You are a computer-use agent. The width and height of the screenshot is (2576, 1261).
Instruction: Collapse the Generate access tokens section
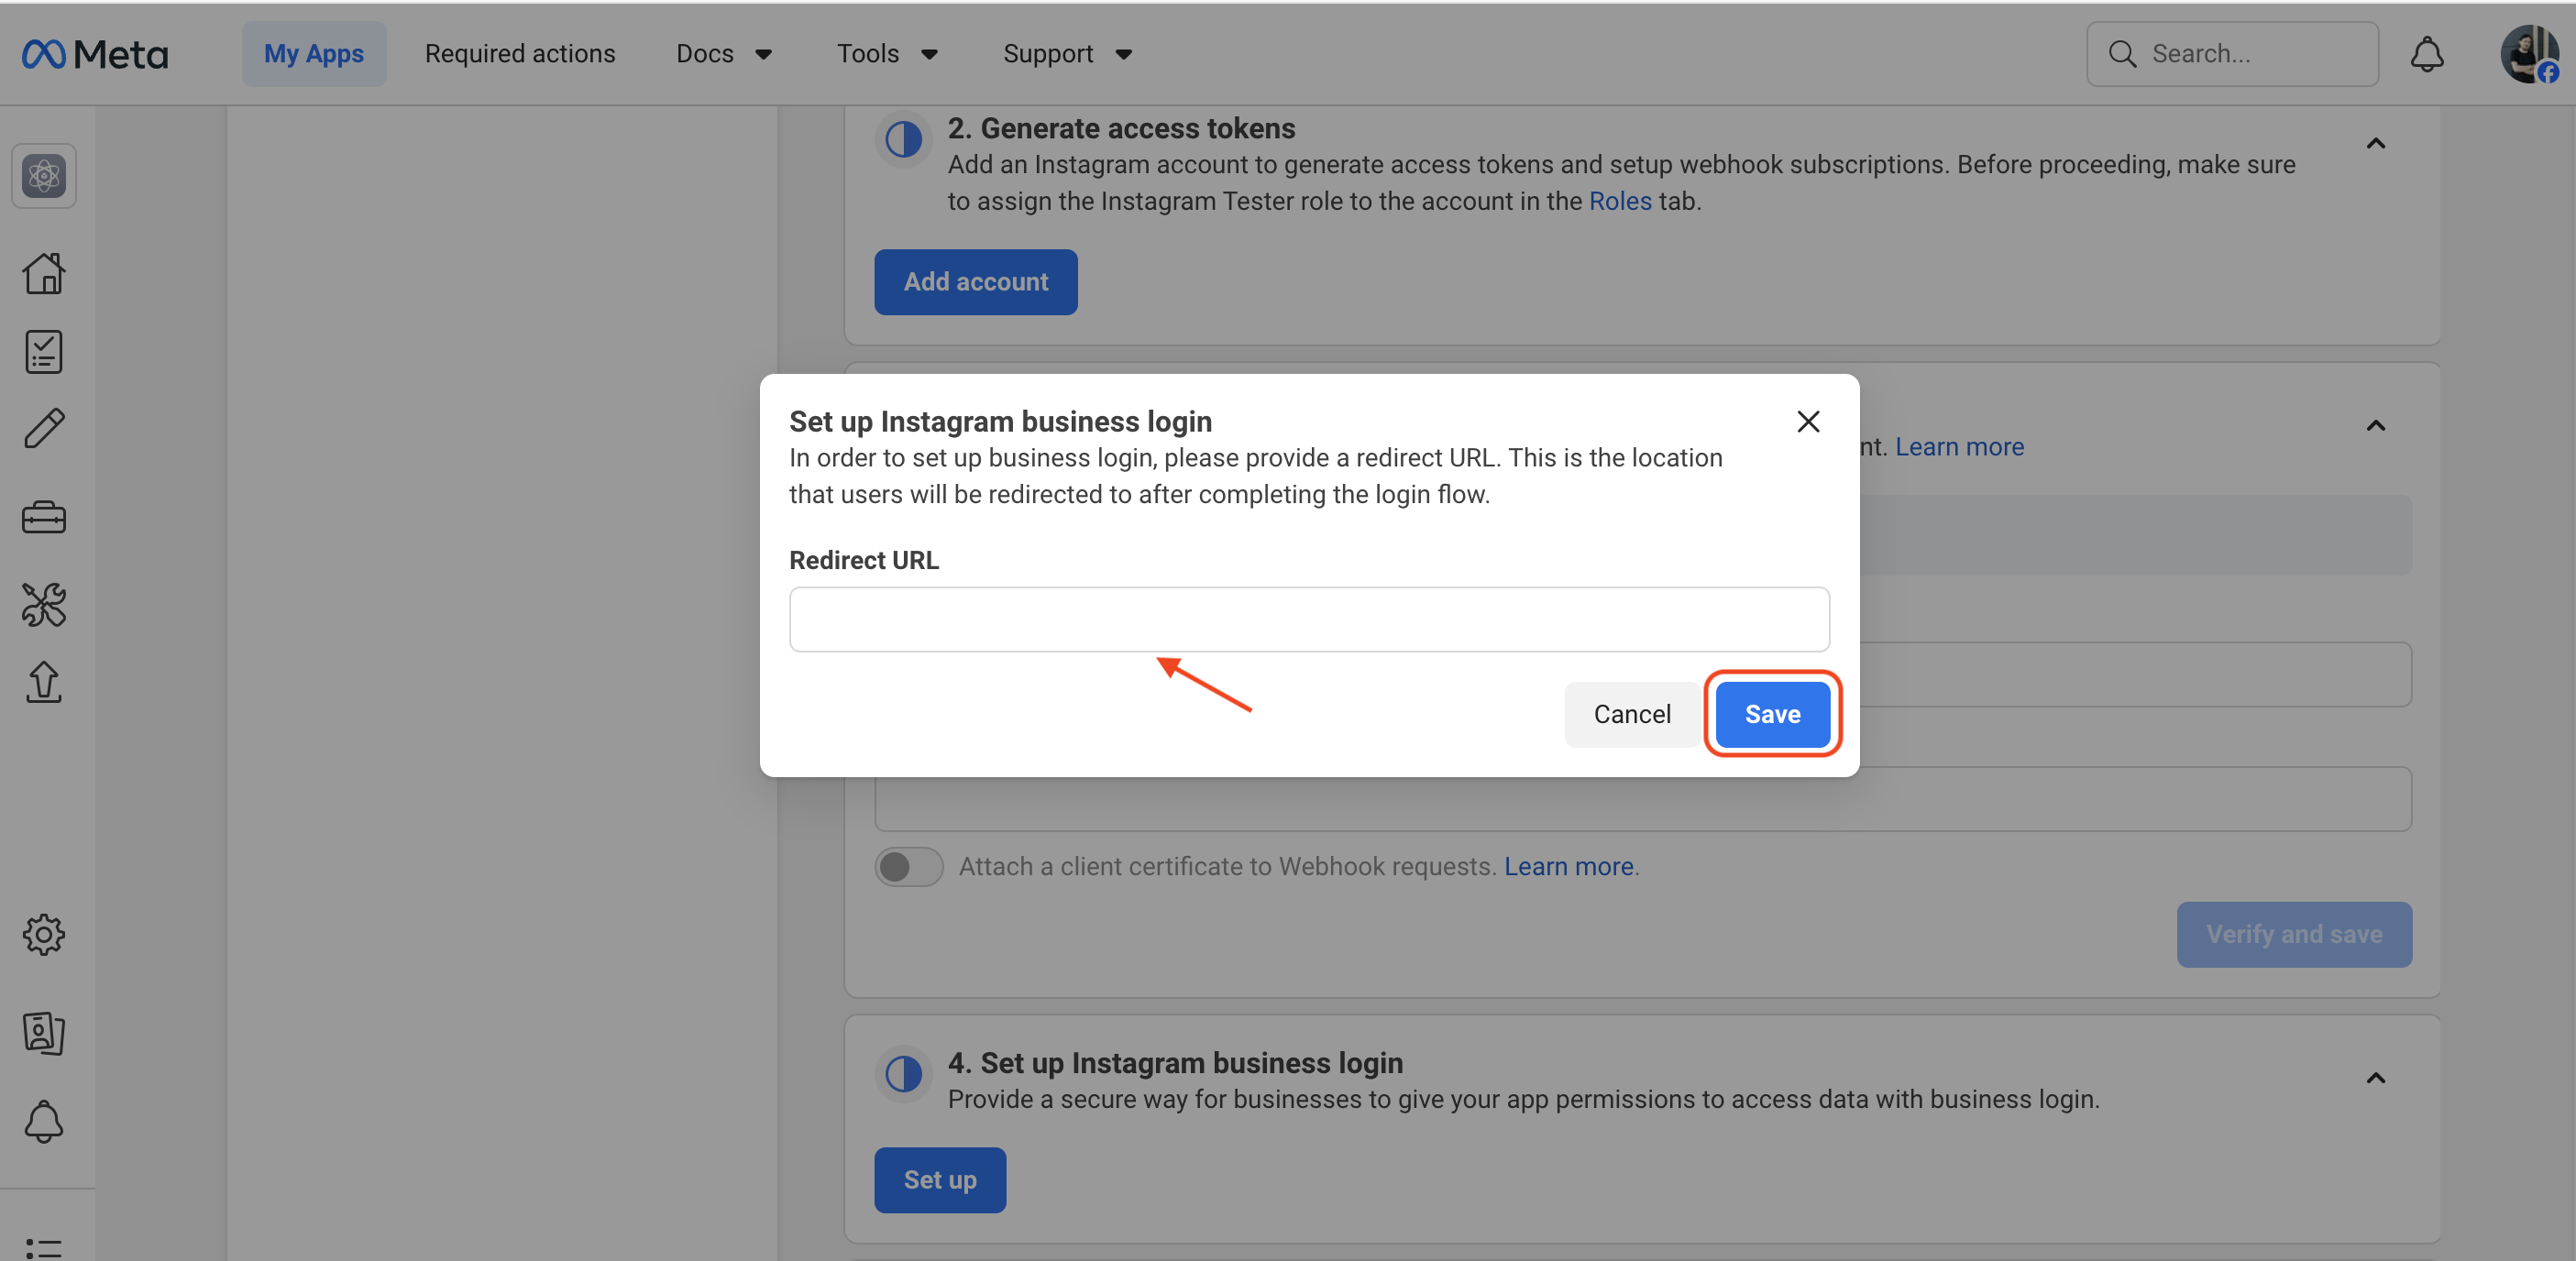point(2376,144)
